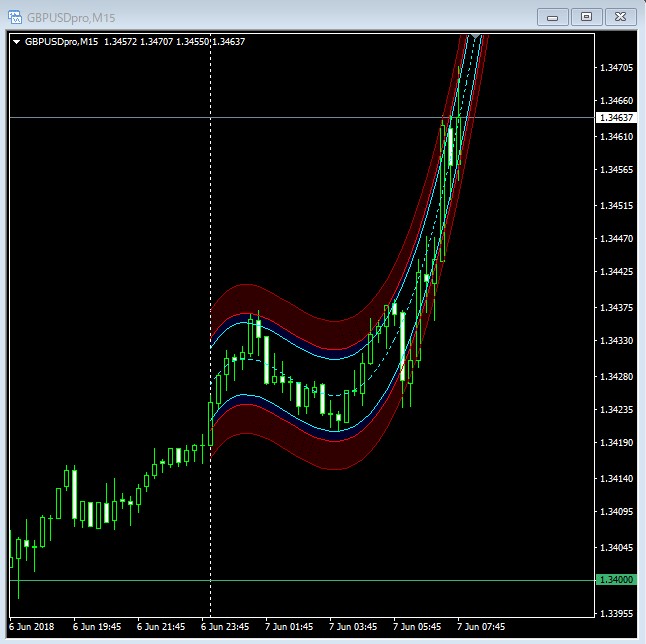646x644 pixels.
Task: Click price scale value 1.34565
Action: coord(616,169)
